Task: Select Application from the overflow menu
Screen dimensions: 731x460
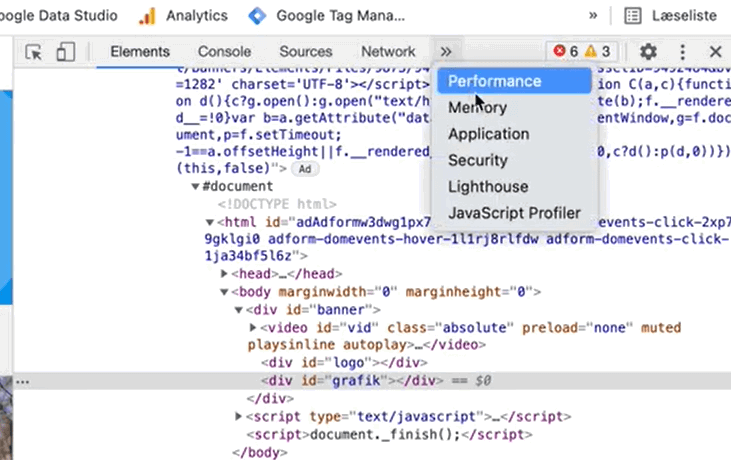Action: coord(514,134)
